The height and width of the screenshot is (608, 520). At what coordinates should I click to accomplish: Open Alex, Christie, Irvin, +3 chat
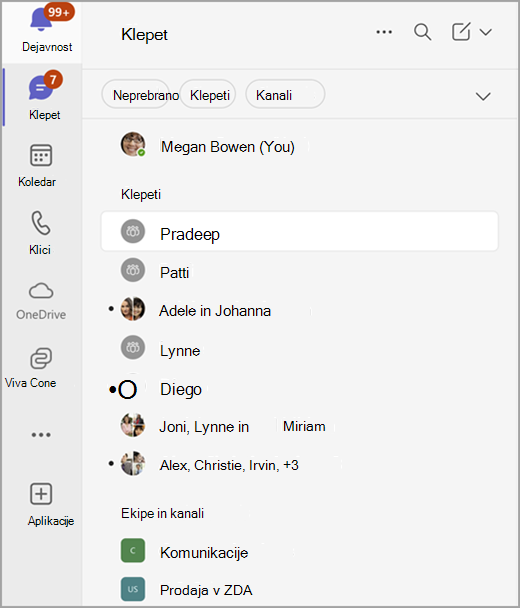click(x=299, y=464)
